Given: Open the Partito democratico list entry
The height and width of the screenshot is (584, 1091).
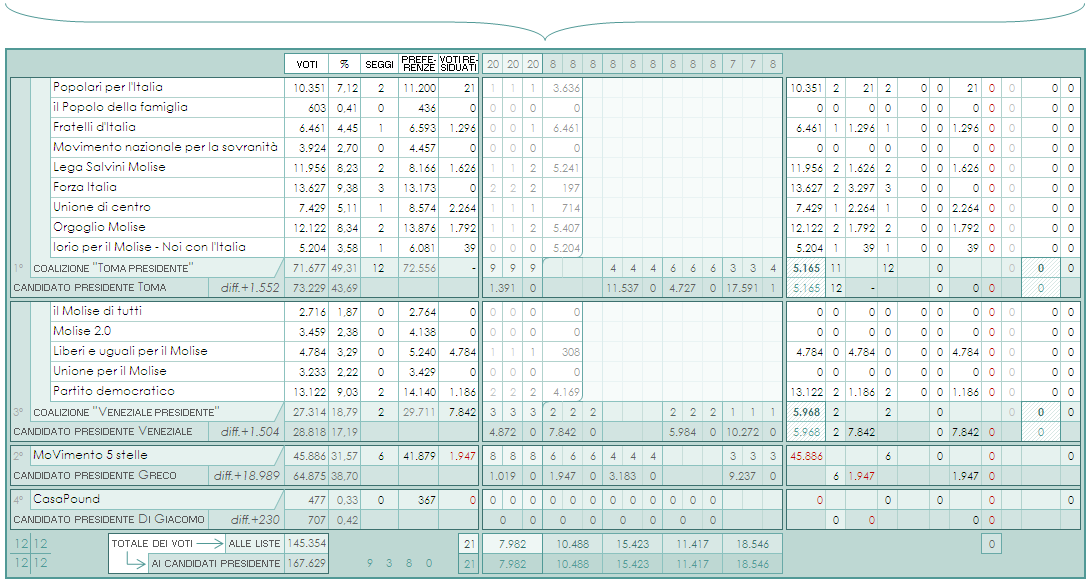Looking at the screenshot, I should [113, 392].
